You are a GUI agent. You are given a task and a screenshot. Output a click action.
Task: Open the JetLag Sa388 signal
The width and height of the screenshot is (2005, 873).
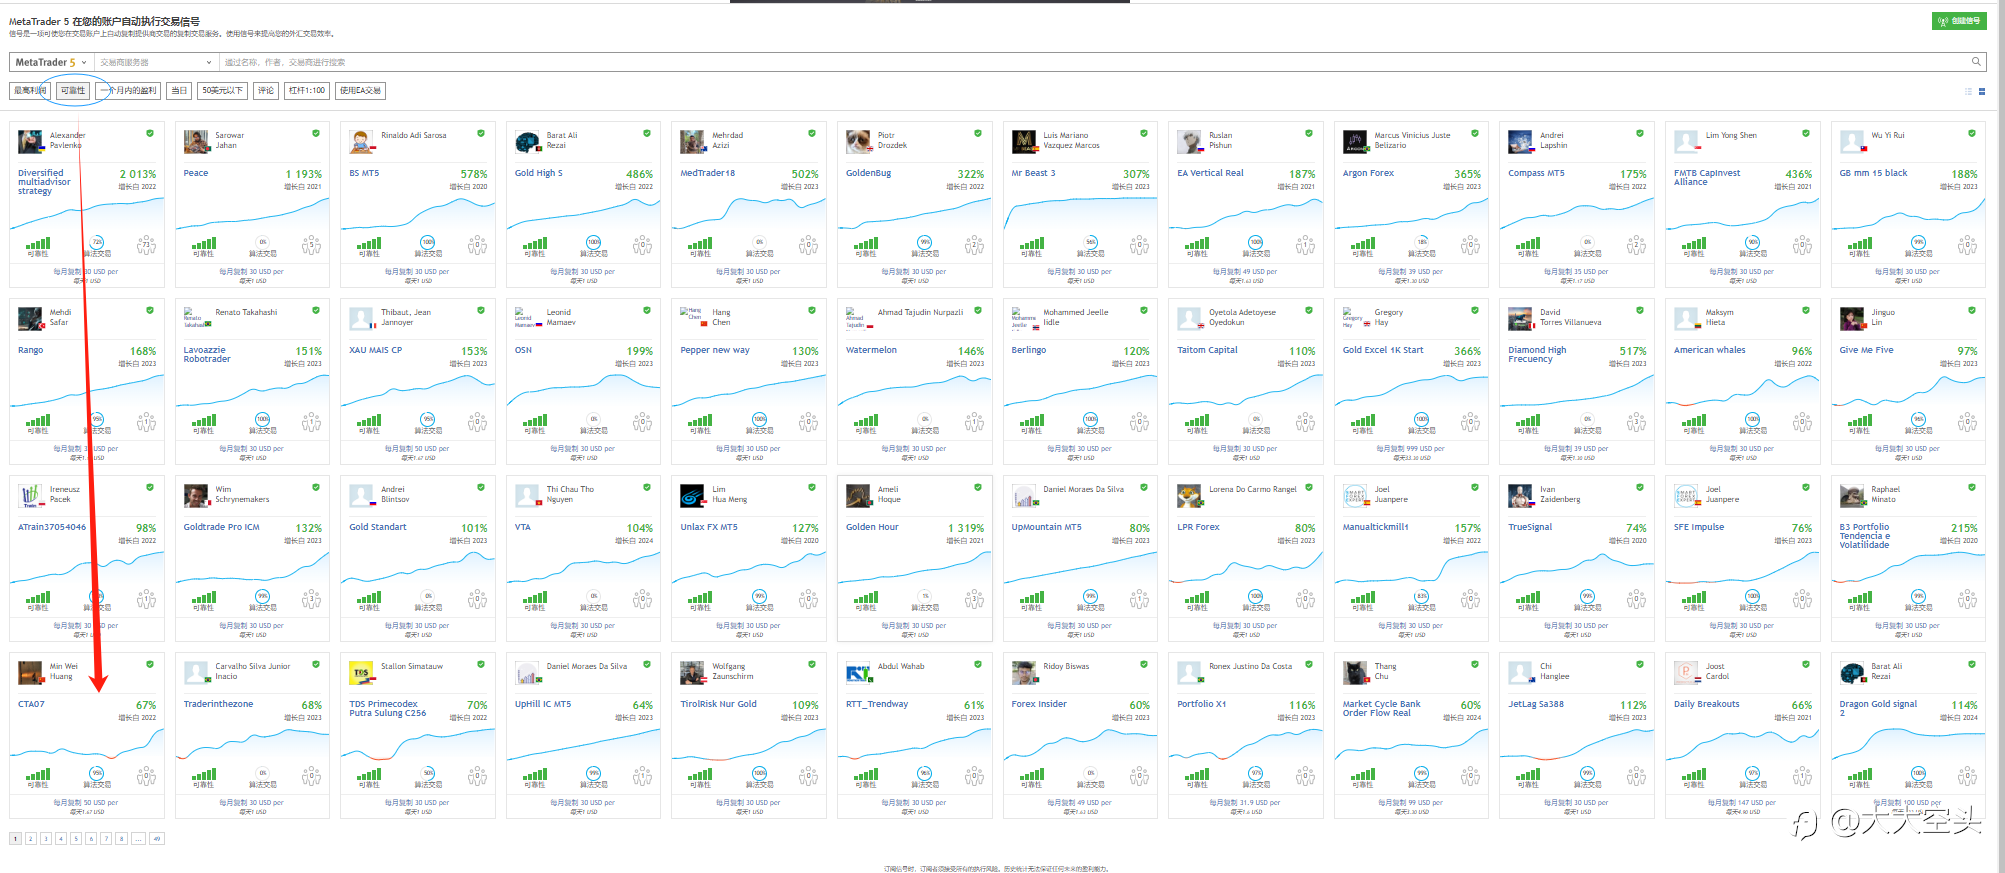[1535, 704]
